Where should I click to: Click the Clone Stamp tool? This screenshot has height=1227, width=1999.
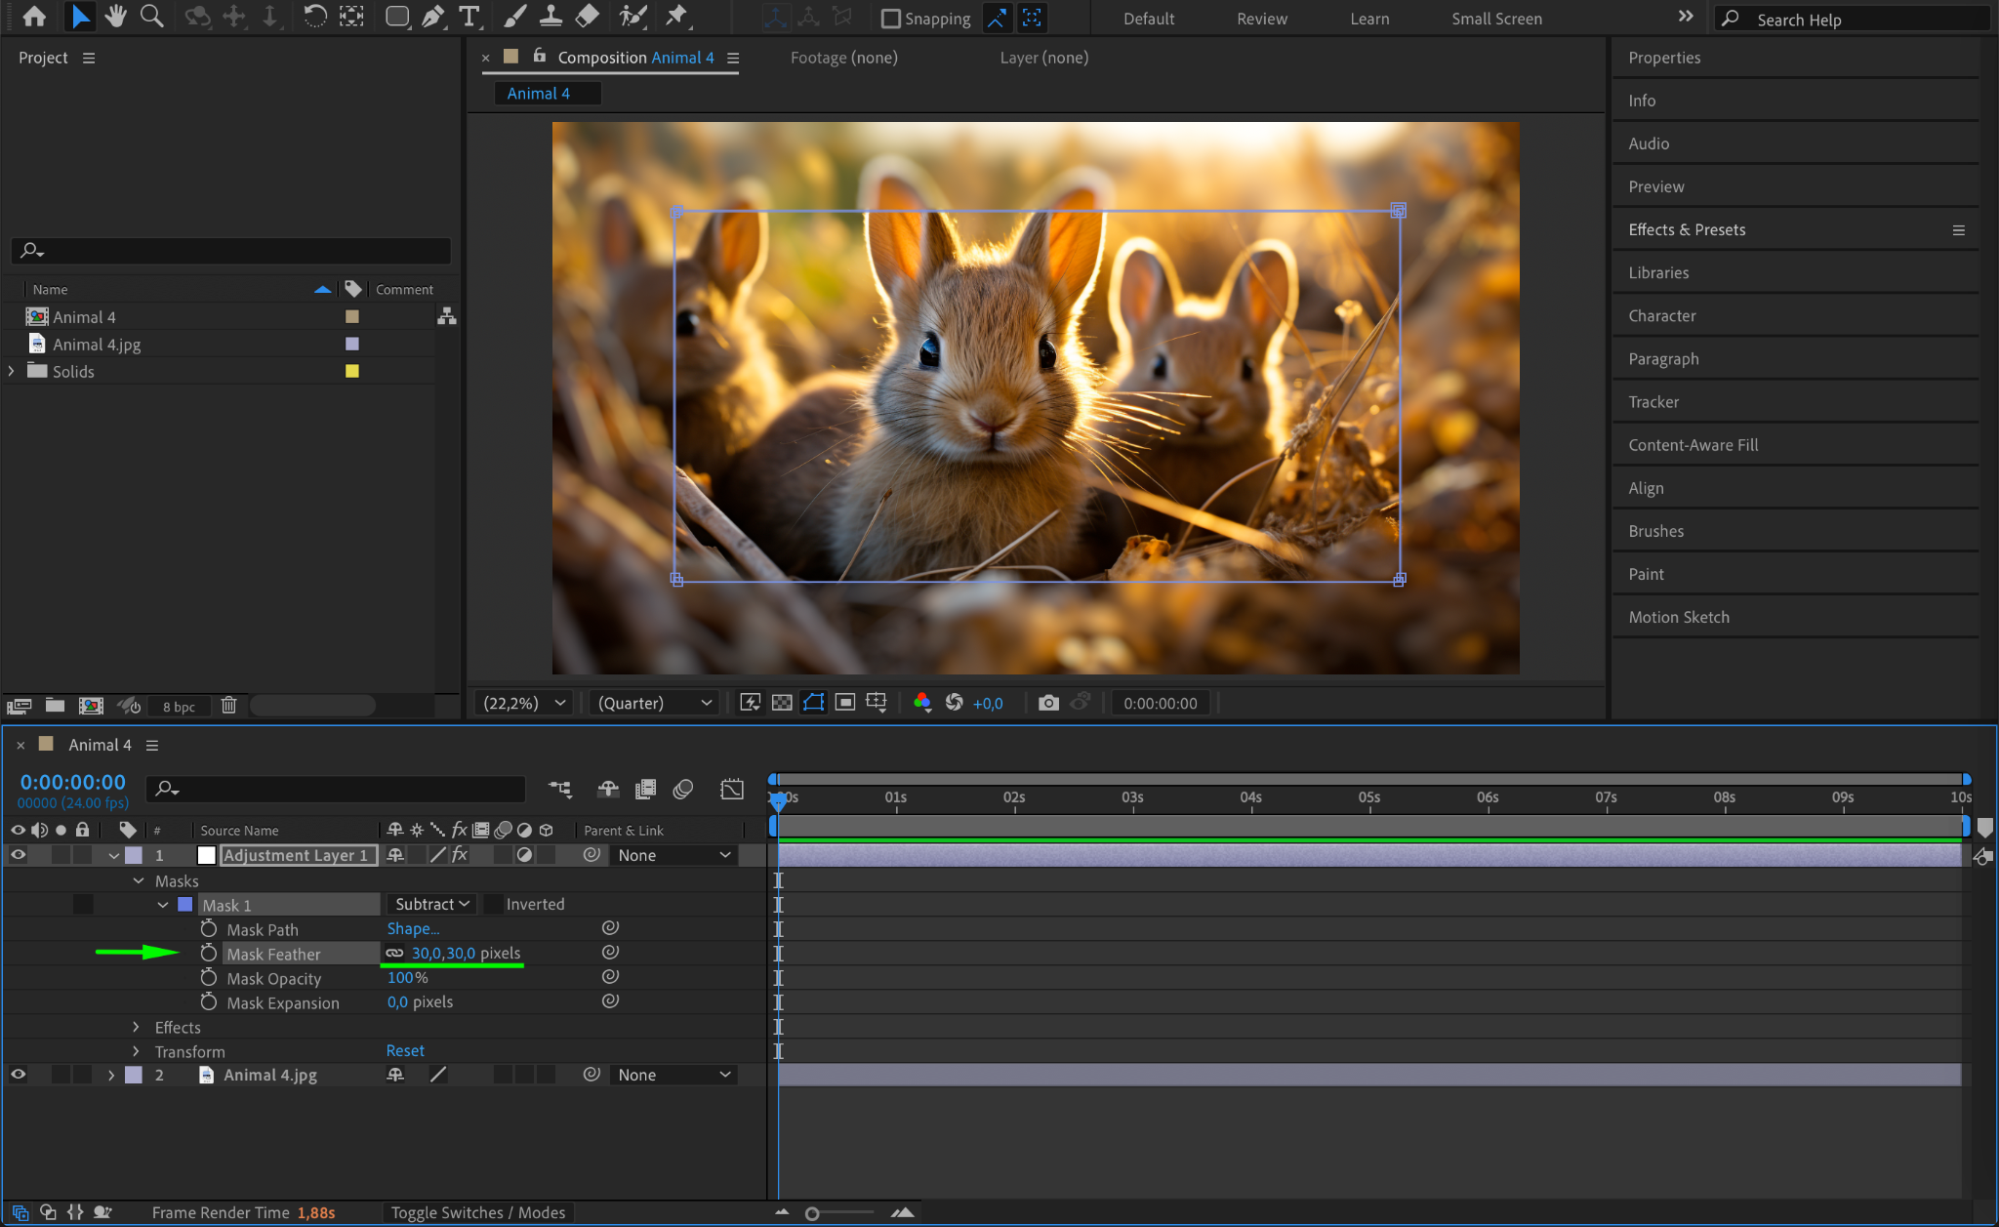(x=550, y=16)
